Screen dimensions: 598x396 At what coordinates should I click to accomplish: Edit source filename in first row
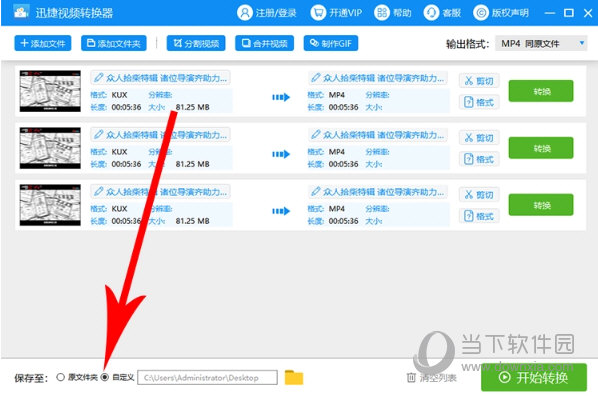(x=160, y=78)
